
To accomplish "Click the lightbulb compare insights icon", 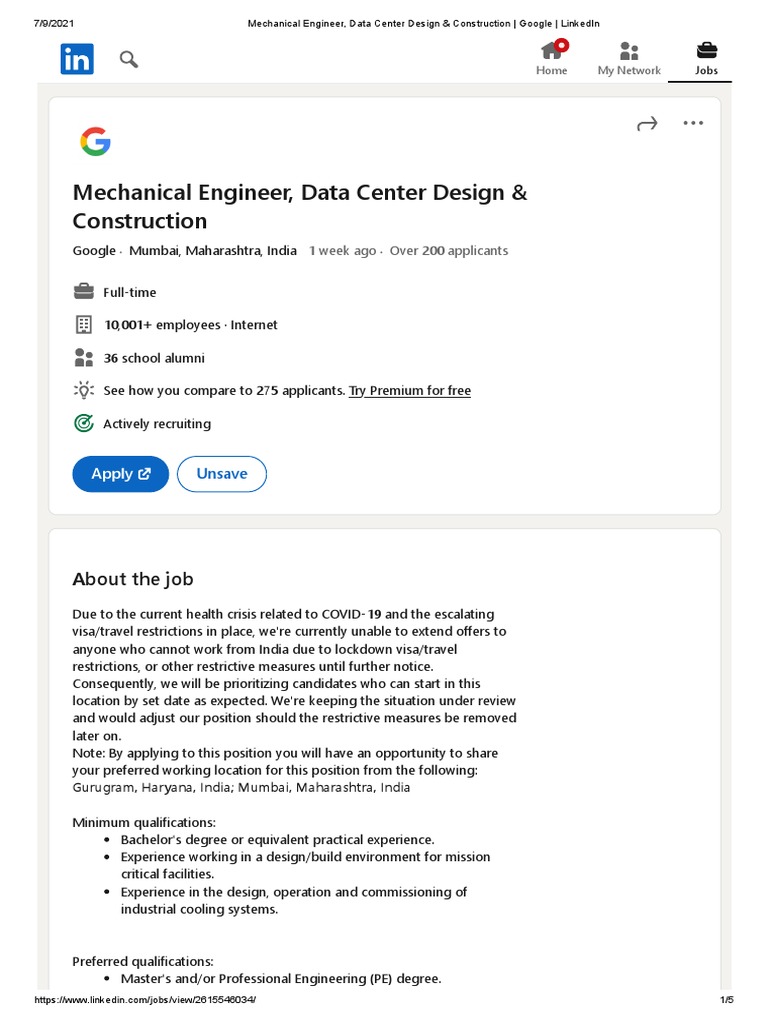I will (x=84, y=390).
